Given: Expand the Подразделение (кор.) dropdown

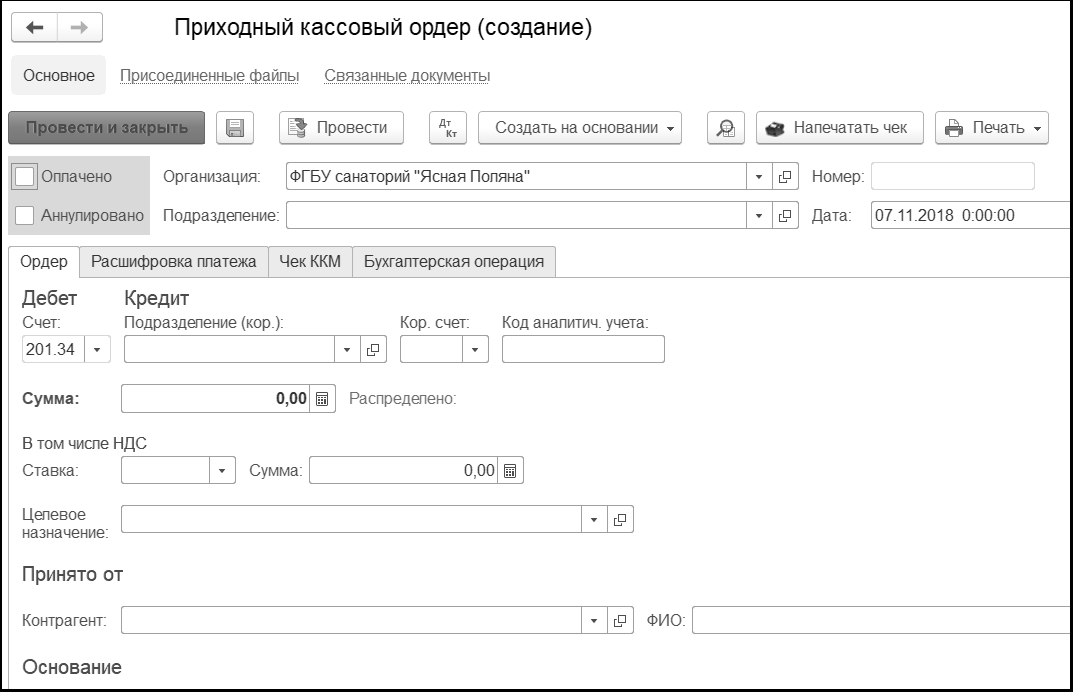Looking at the screenshot, I should click(x=347, y=349).
